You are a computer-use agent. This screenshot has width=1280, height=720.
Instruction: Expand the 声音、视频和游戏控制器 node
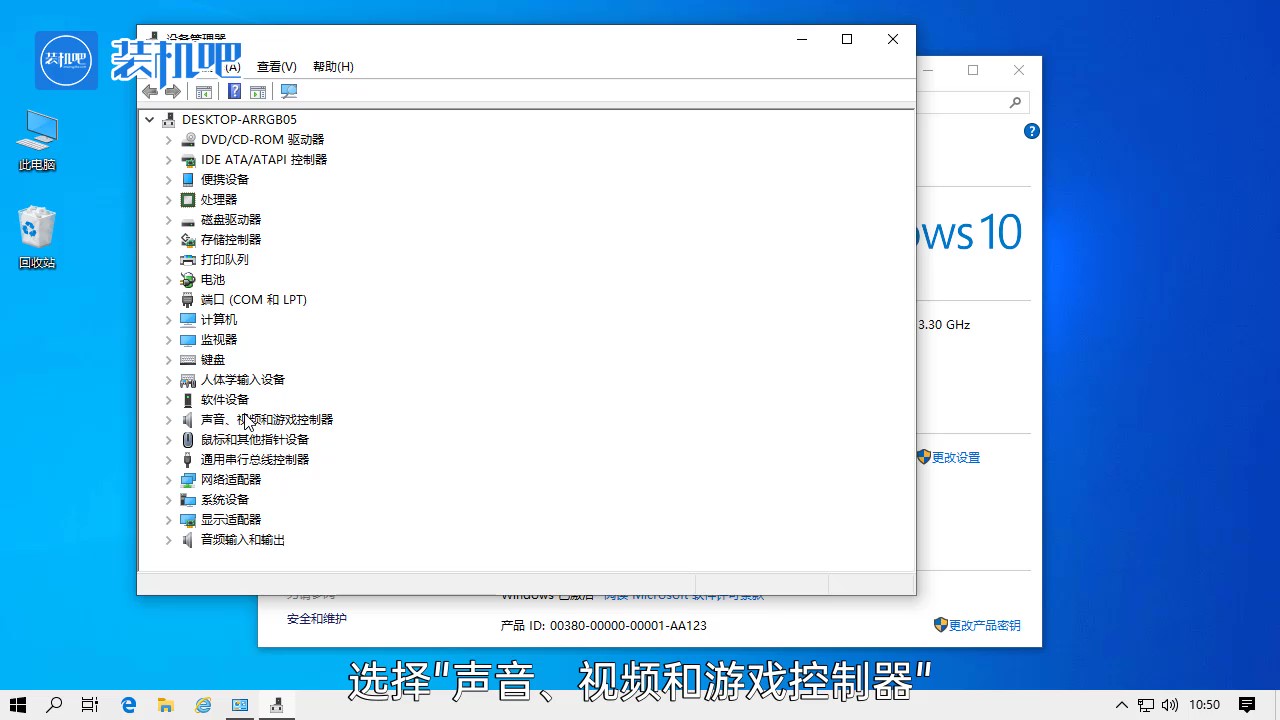(169, 420)
